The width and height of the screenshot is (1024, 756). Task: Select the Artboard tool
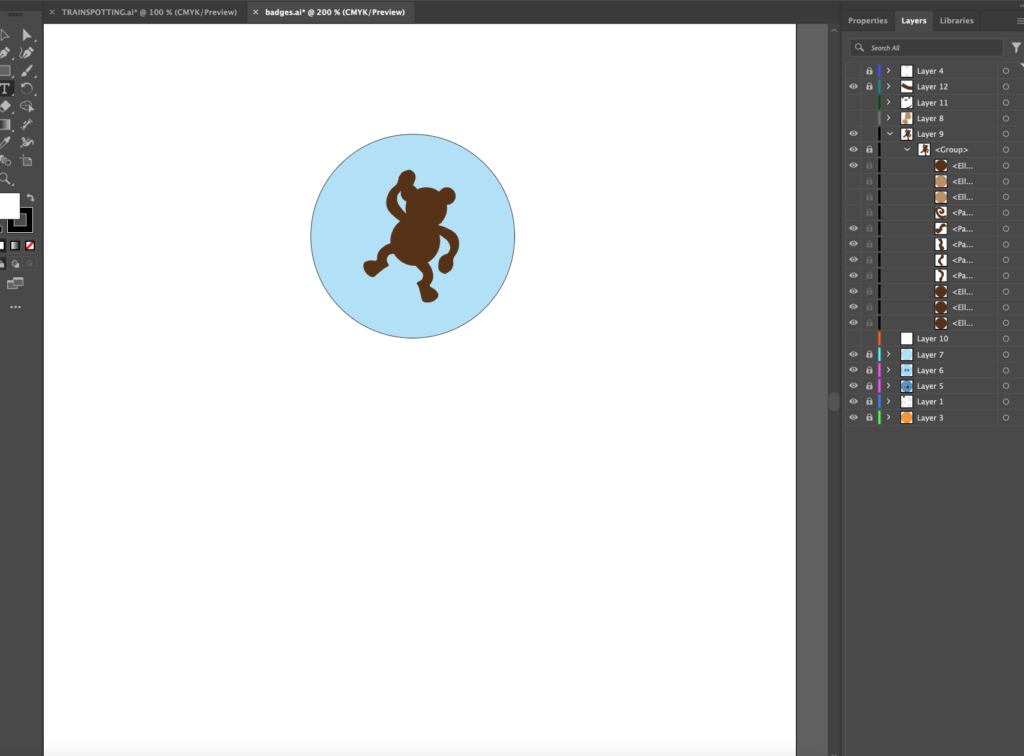point(27,161)
